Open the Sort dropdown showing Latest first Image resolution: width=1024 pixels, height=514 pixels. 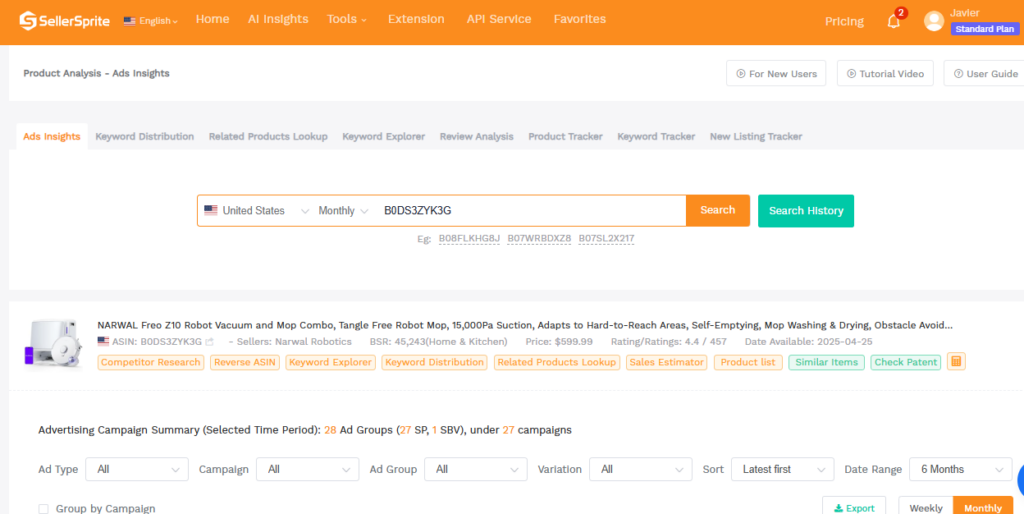[x=782, y=469]
